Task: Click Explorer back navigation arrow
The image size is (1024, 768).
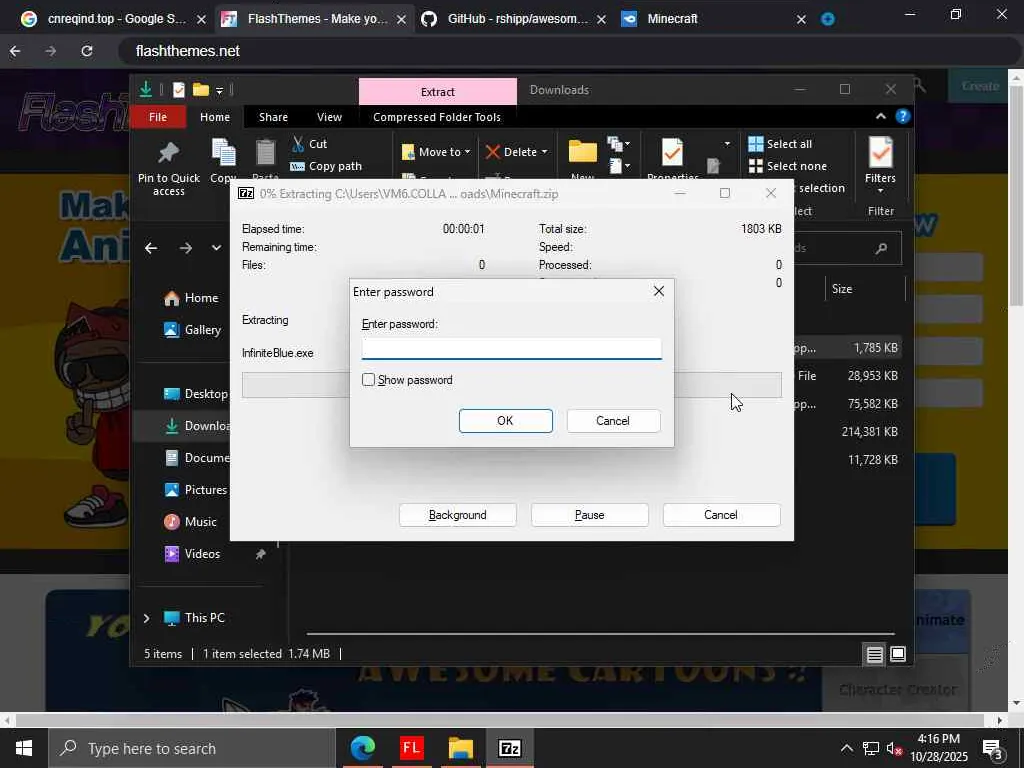Action: [x=151, y=248]
